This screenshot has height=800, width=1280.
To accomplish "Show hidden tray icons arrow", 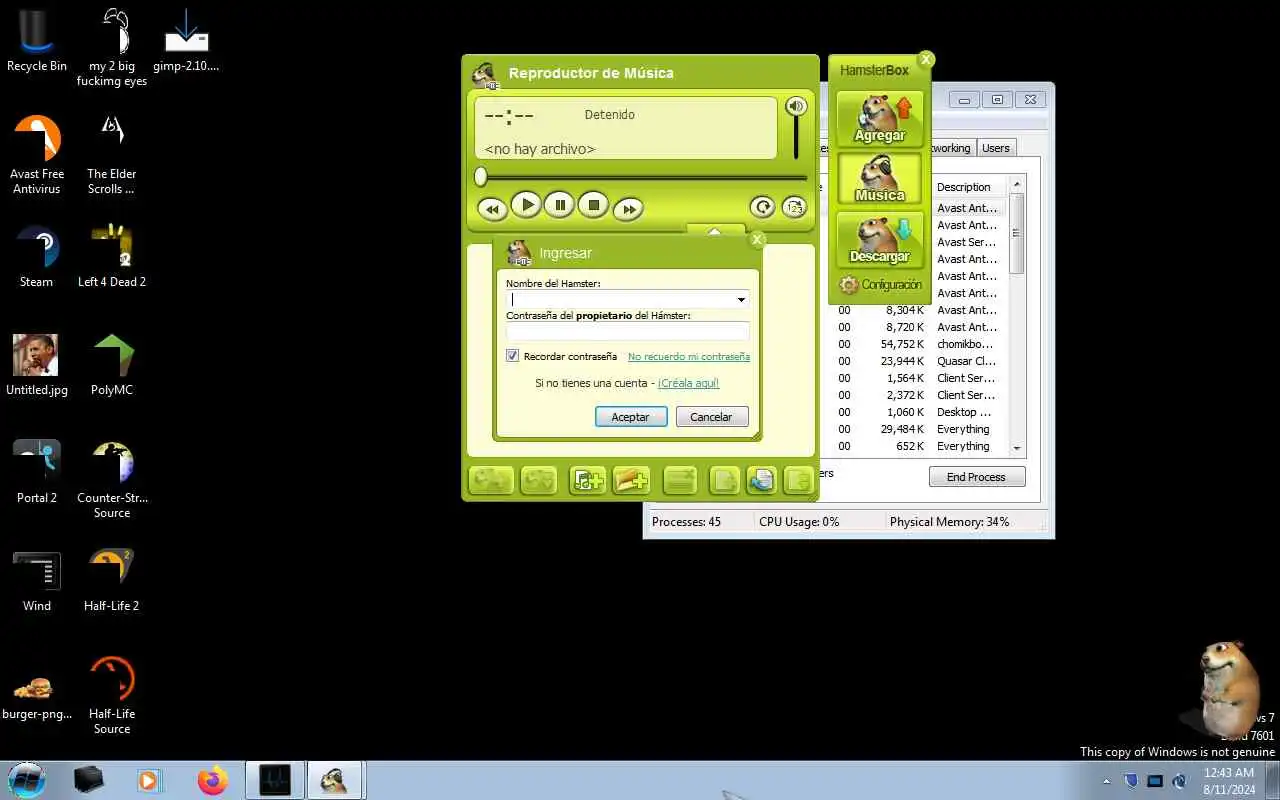I will (1106, 781).
